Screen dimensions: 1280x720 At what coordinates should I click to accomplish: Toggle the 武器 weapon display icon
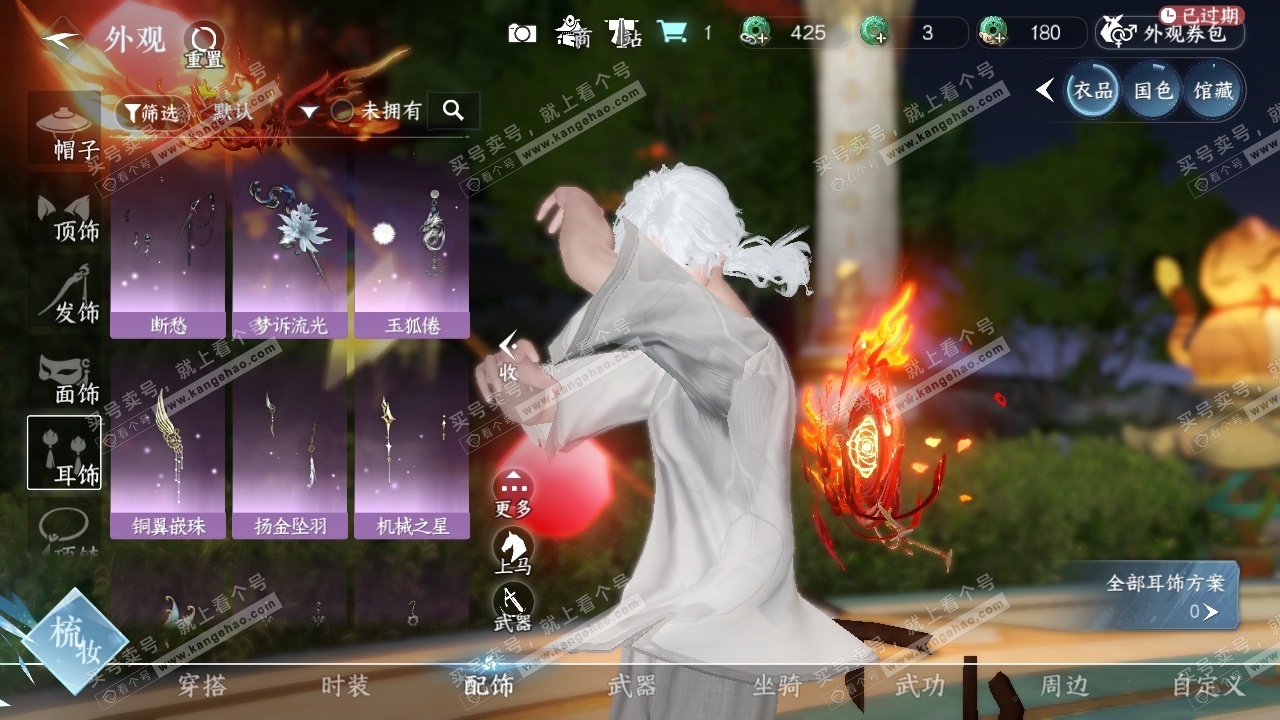(513, 608)
